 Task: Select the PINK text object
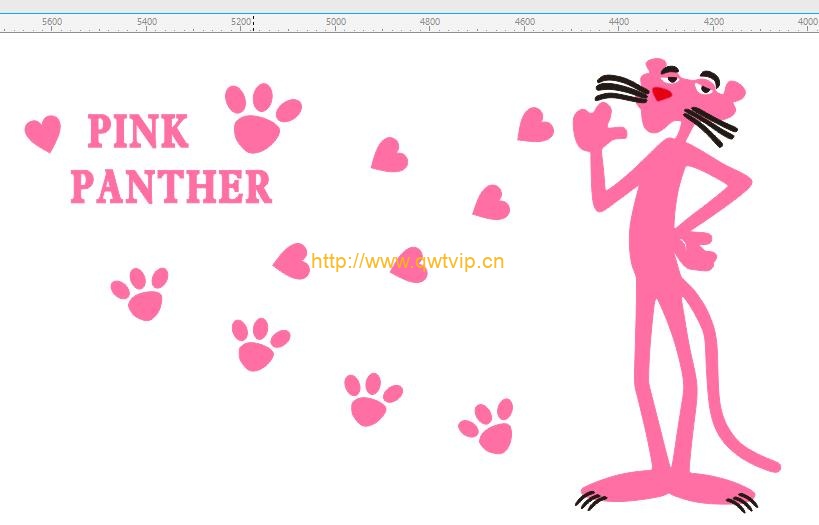pos(138,131)
